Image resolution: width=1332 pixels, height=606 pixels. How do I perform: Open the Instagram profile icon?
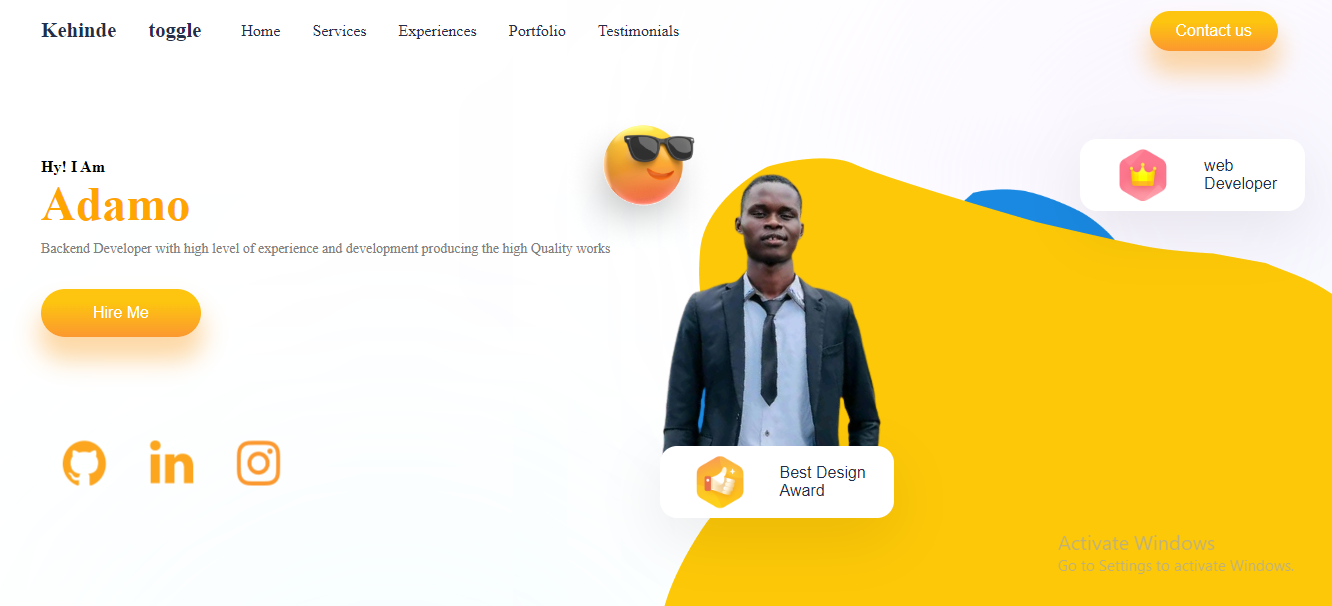(258, 464)
